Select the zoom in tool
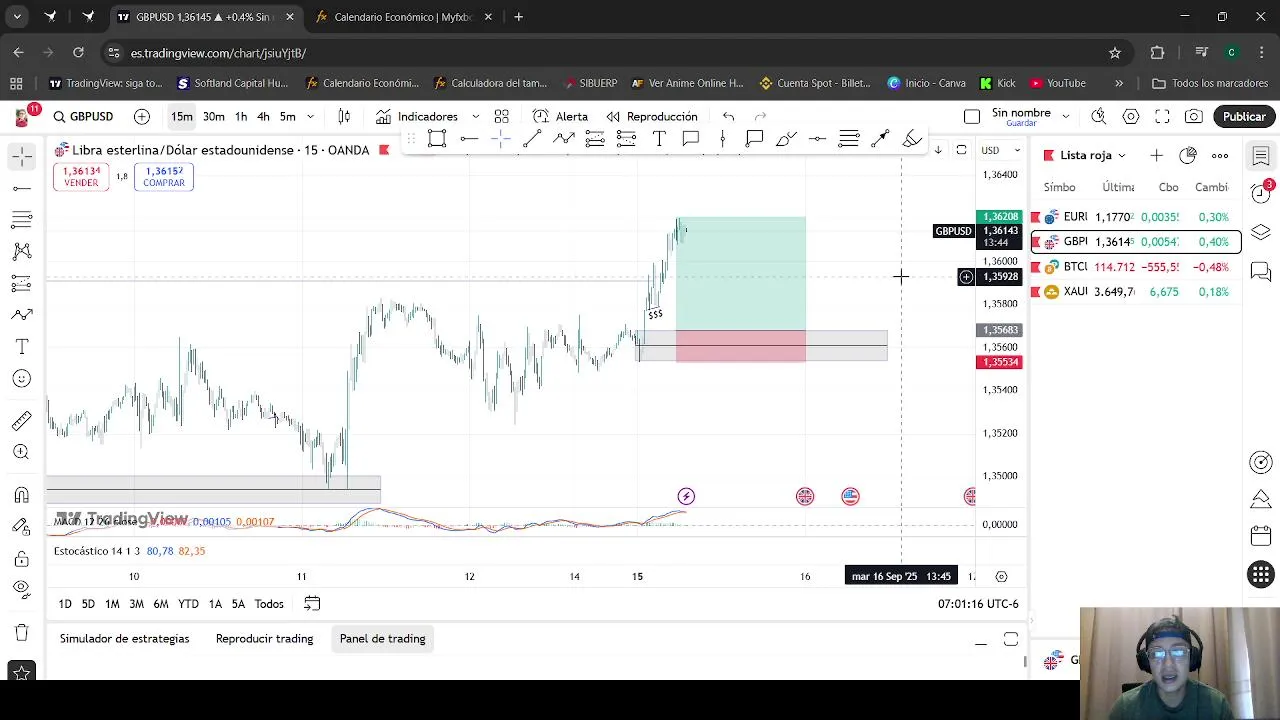 [x=21, y=453]
